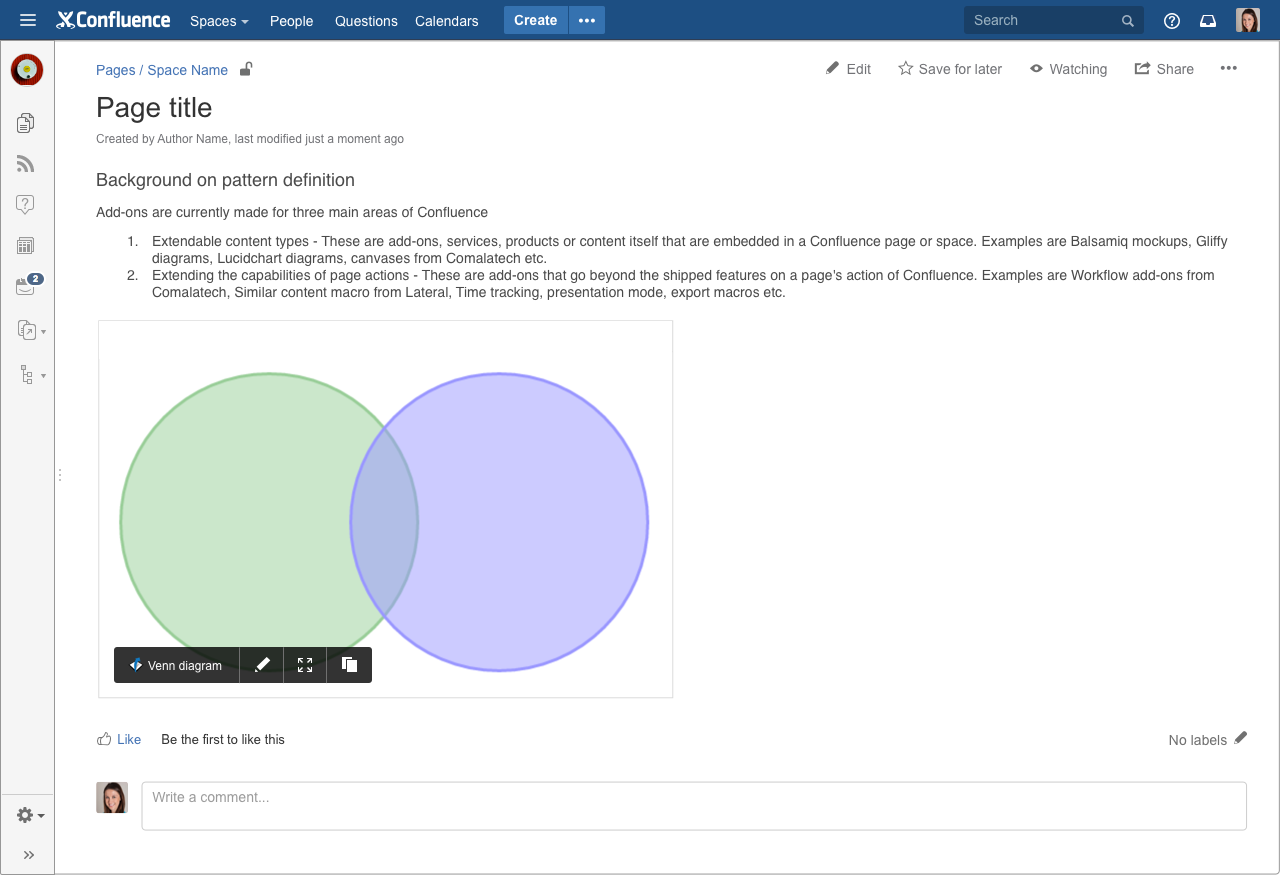Image resolution: width=1280 pixels, height=875 pixels.
Task: Follow the Space Name breadcrumb link
Action: coord(187,70)
